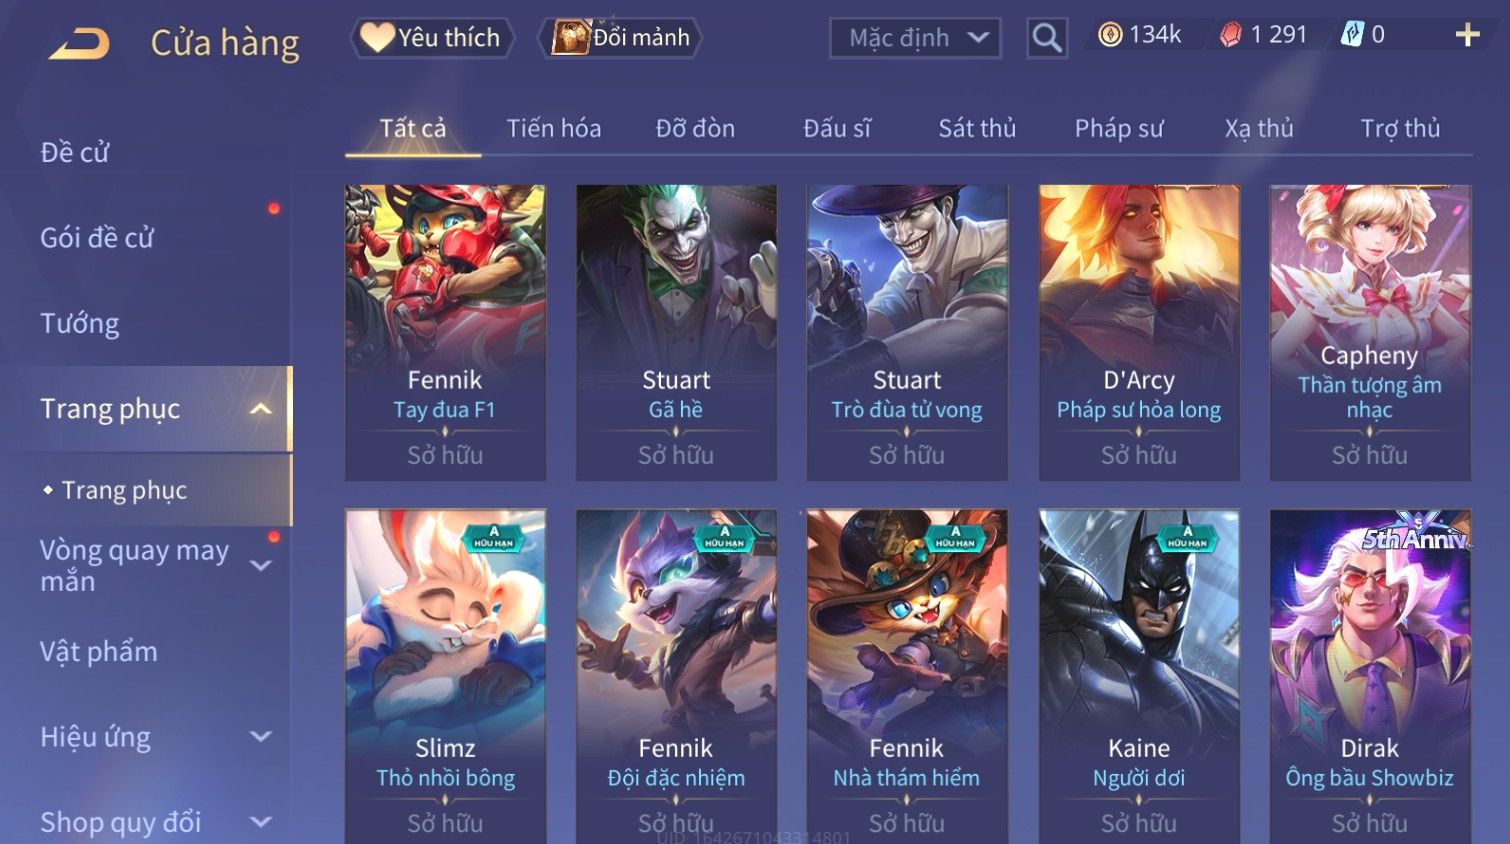The image size is (1510, 844).
Task: Click the blue voucher currency icon
Action: click(1352, 35)
